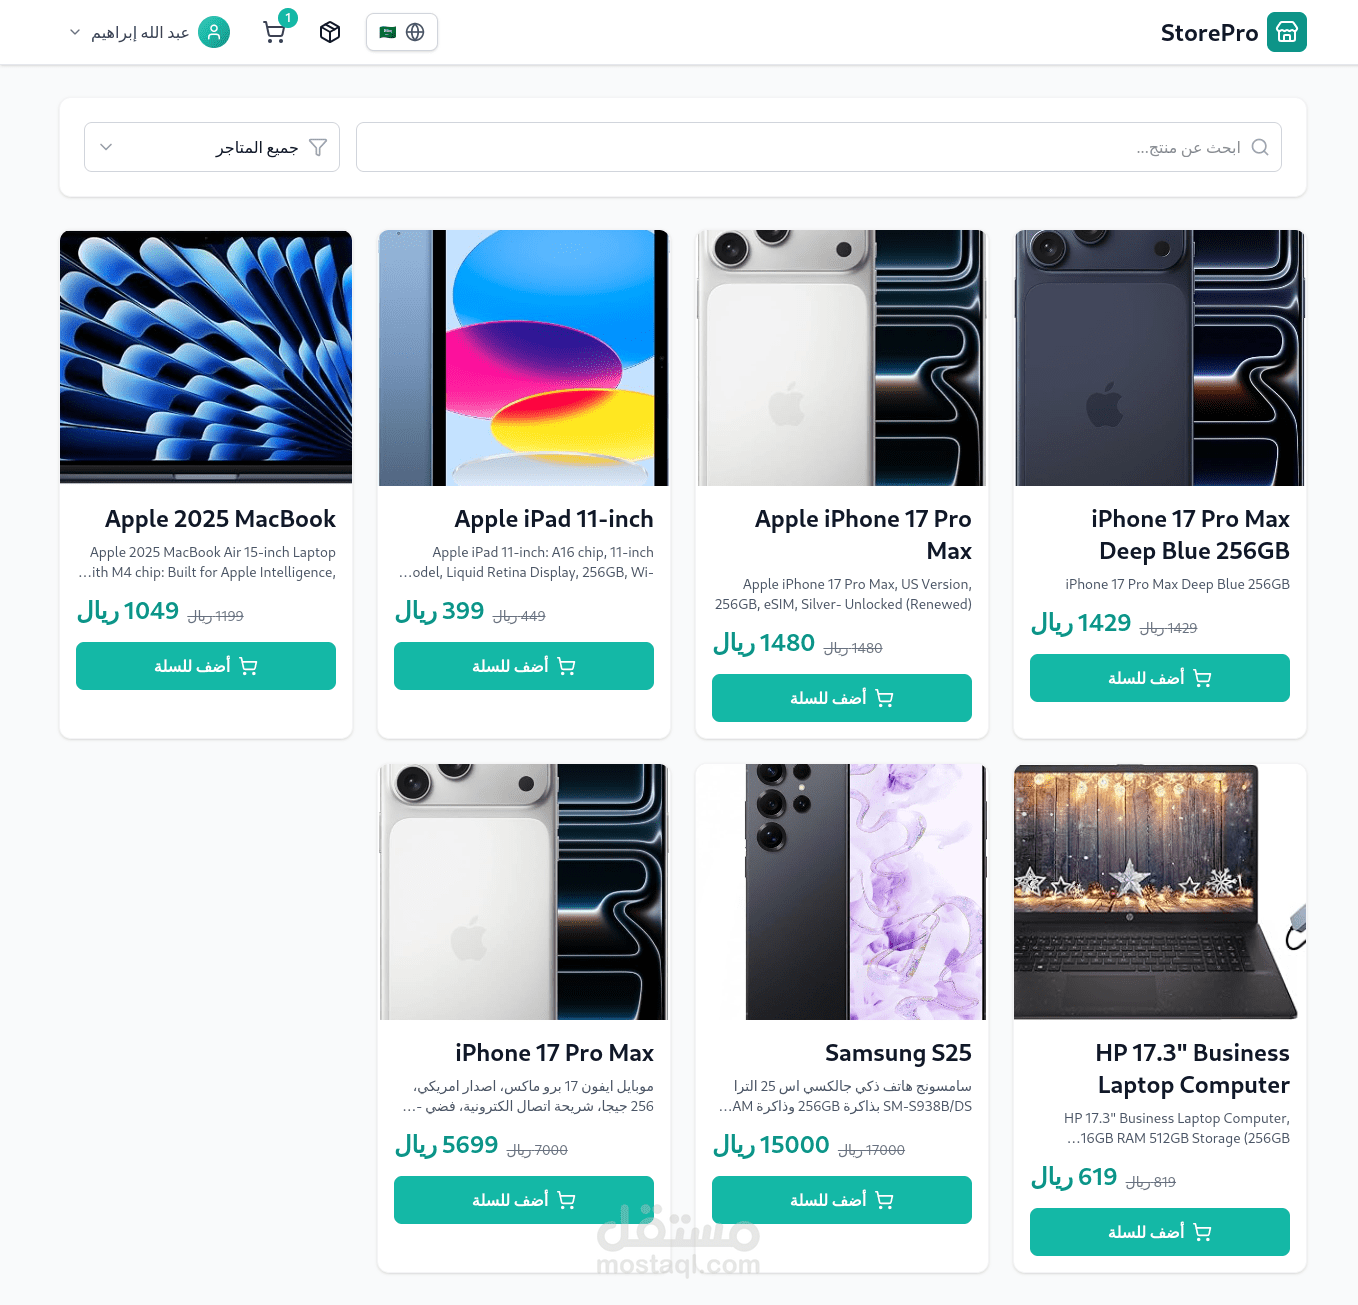The height and width of the screenshot is (1305, 1358).
Task: Click the search magnifier icon
Action: 1260,147
